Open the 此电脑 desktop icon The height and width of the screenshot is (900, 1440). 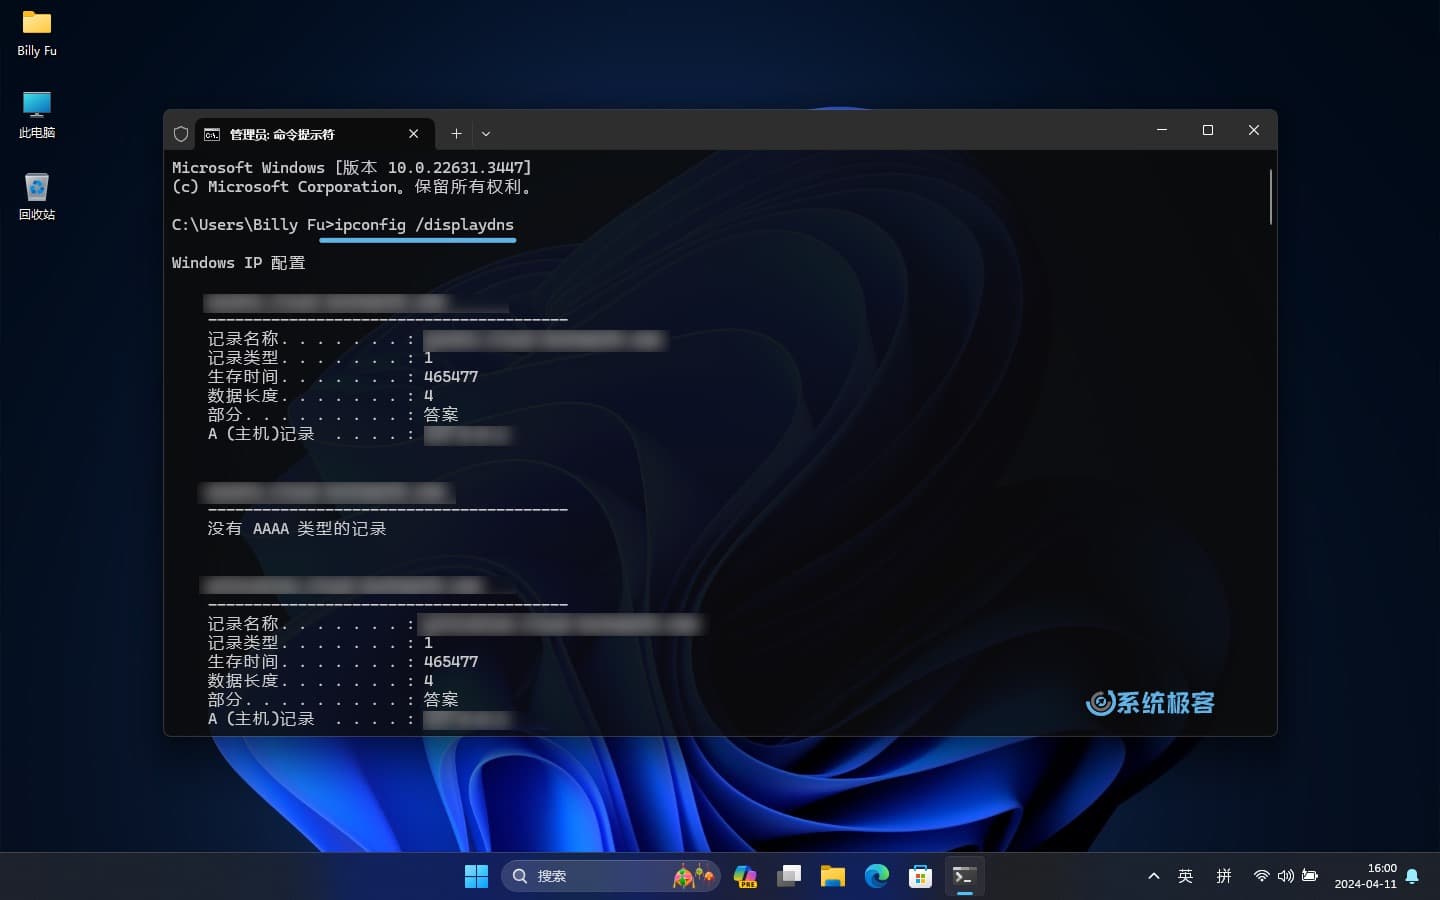click(x=37, y=115)
